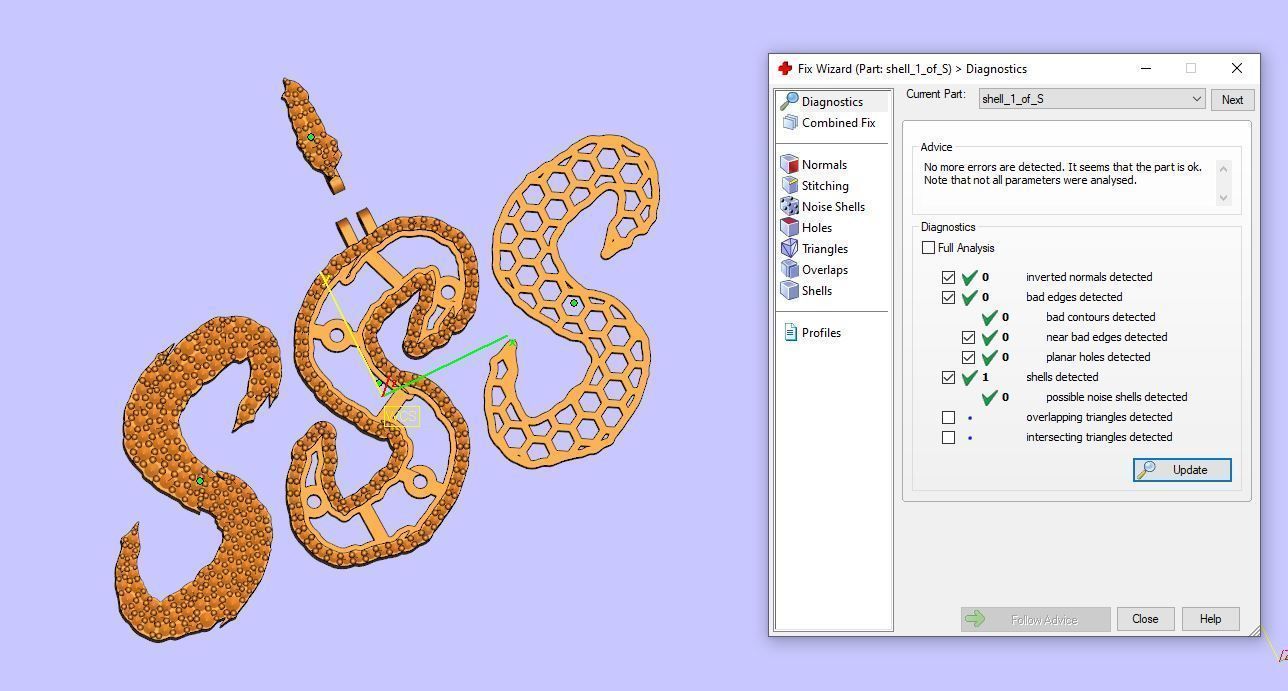Viewport: 1288px width, 691px height.
Task: Click the Profiles document icon
Action: point(790,332)
